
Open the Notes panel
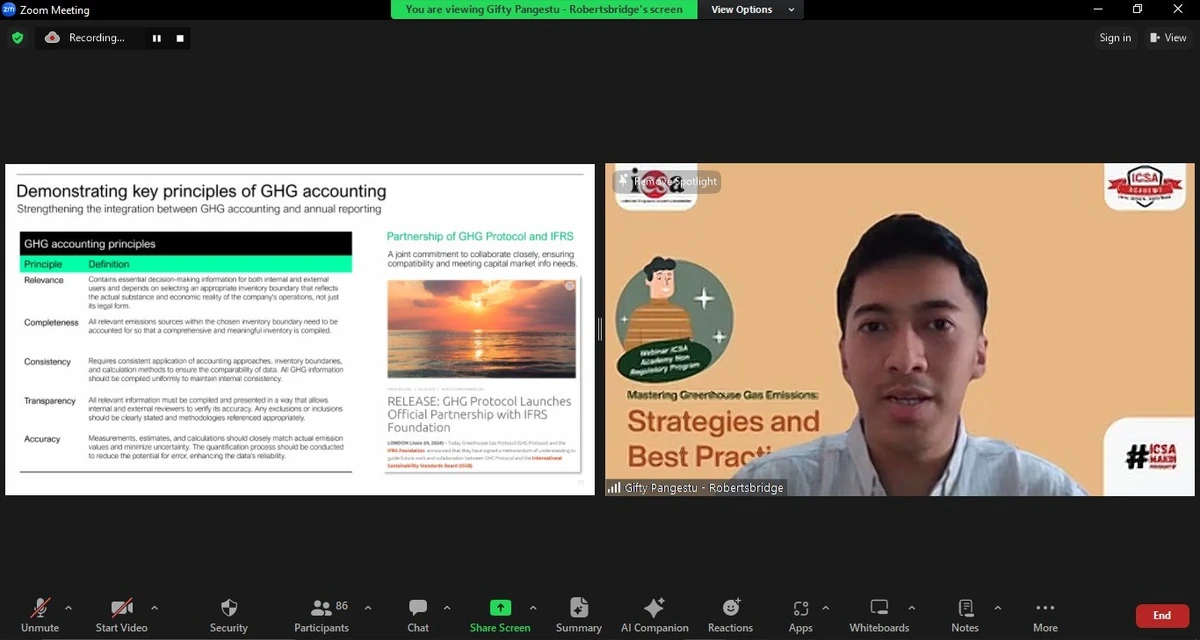[964, 614]
